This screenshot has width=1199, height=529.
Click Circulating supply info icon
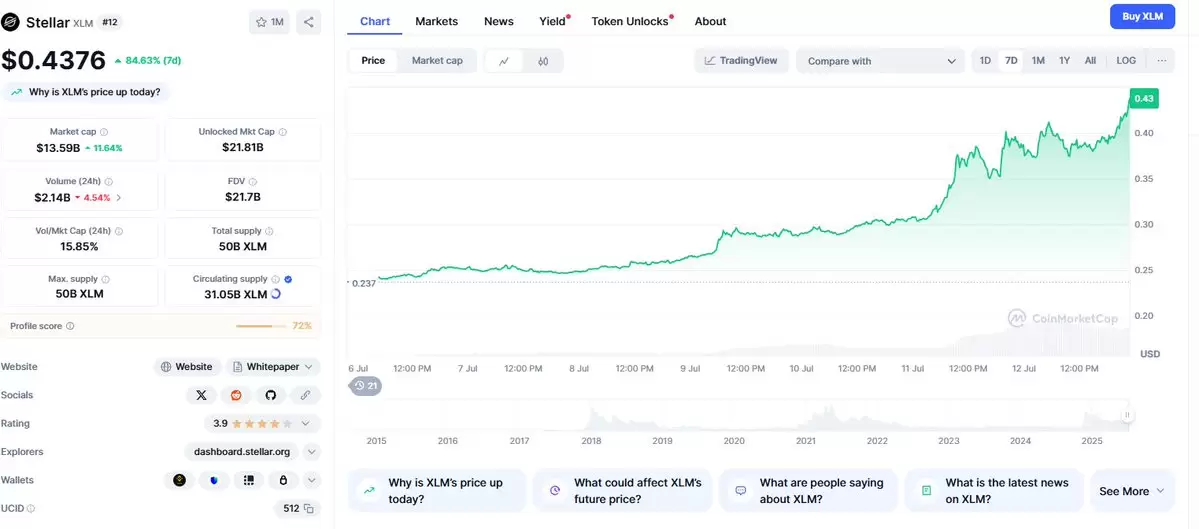(x=275, y=279)
